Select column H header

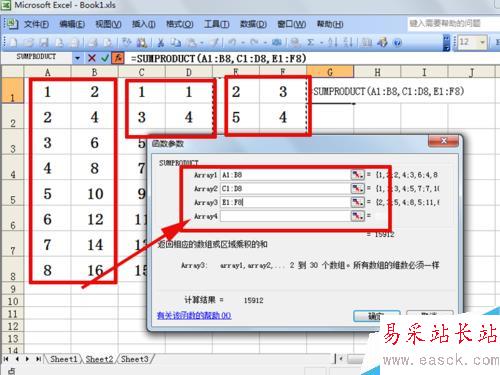[377, 72]
